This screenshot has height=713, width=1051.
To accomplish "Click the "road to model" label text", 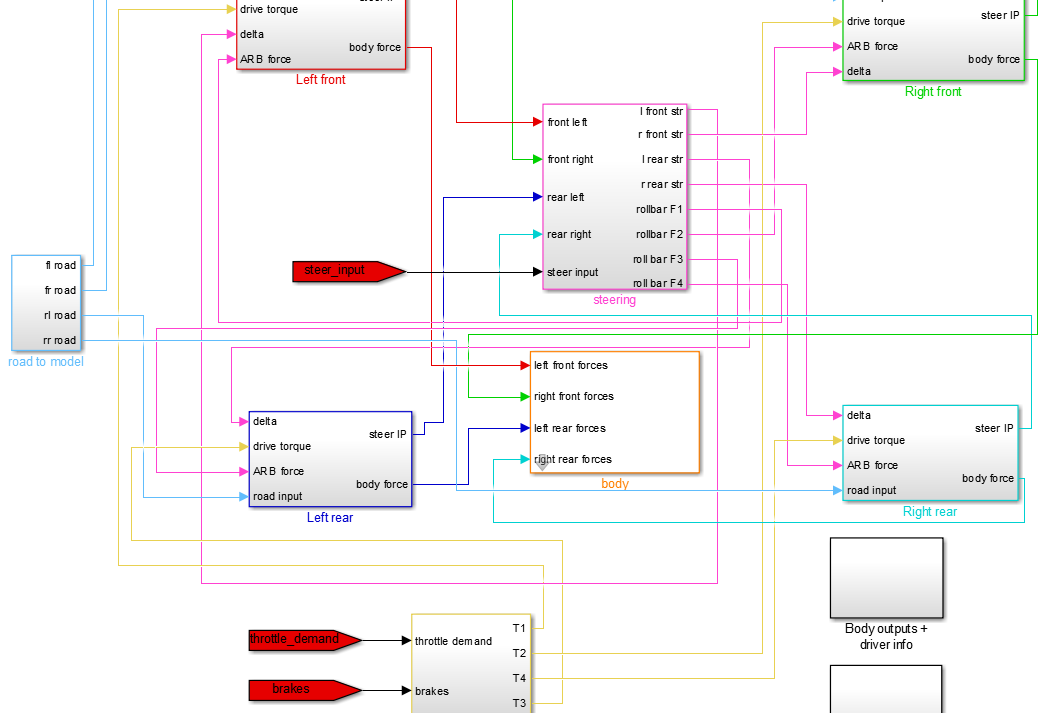I will [46, 362].
